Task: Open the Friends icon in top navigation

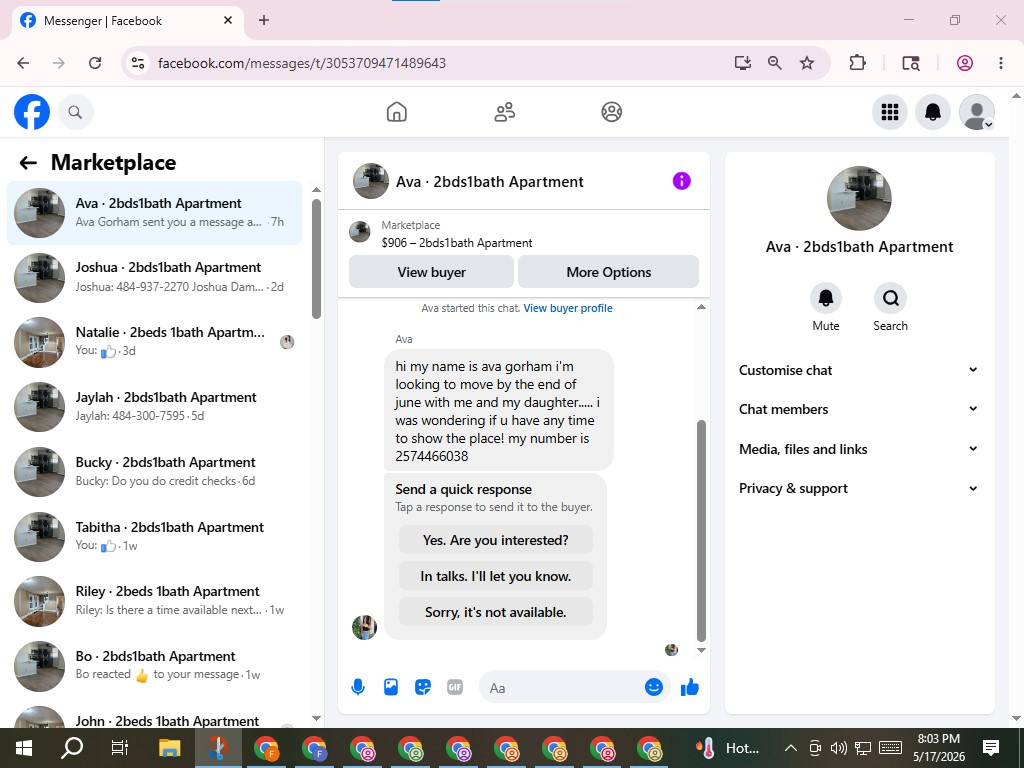Action: point(504,112)
